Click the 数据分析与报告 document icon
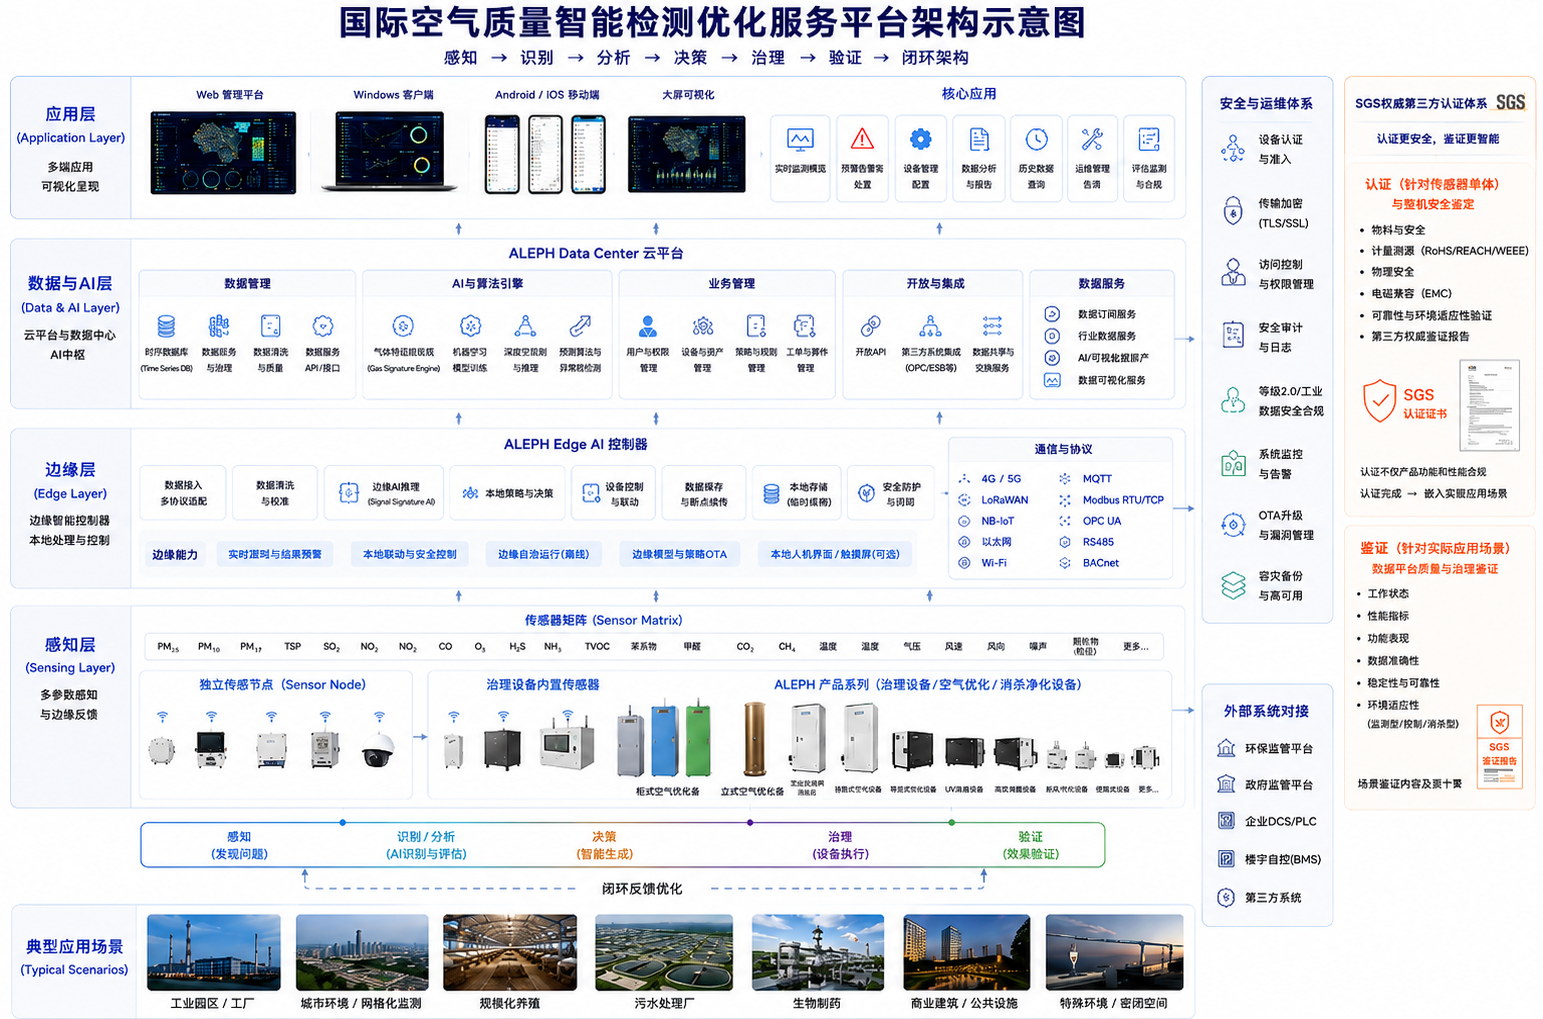 tap(979, 139)
